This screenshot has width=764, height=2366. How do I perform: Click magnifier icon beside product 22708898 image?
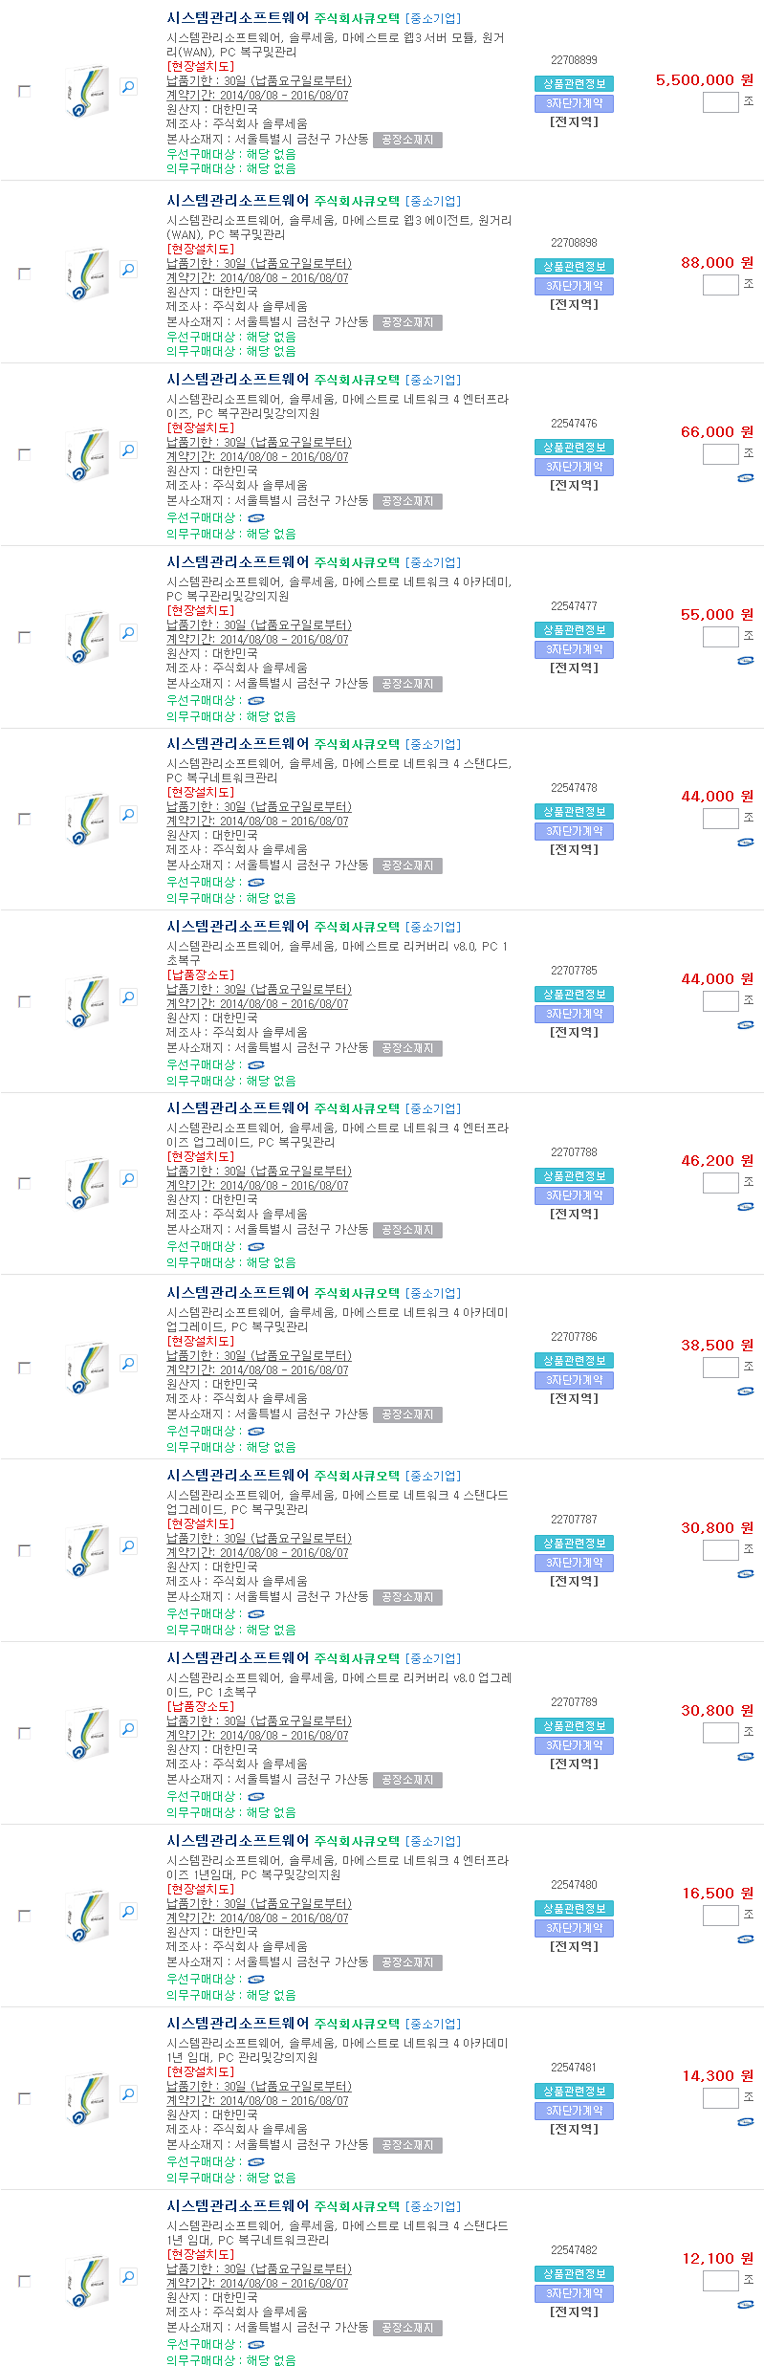tap(129, 269)
